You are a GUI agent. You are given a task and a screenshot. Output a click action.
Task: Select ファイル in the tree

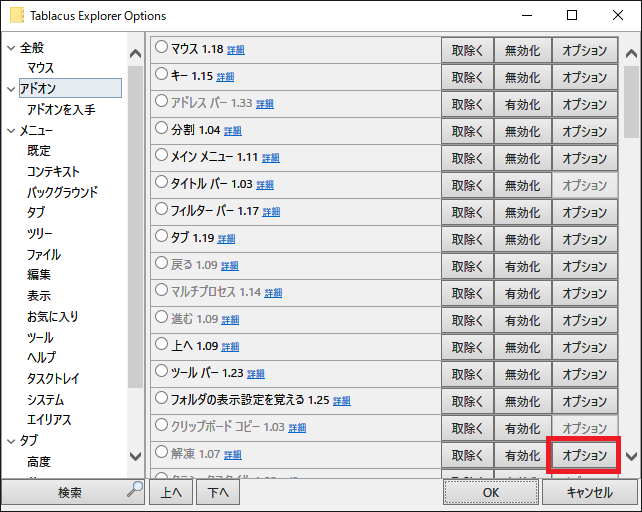44,254
